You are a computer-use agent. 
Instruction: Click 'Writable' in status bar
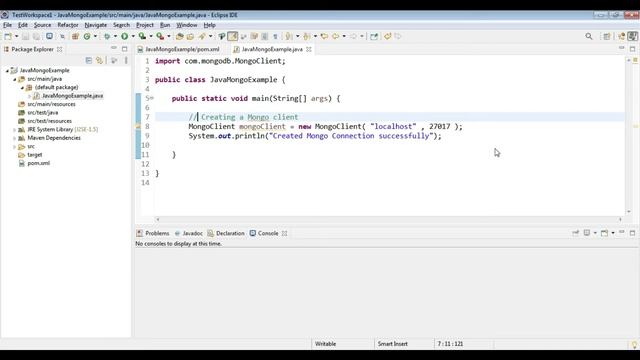pyautogui.click(x=325, y=344)
